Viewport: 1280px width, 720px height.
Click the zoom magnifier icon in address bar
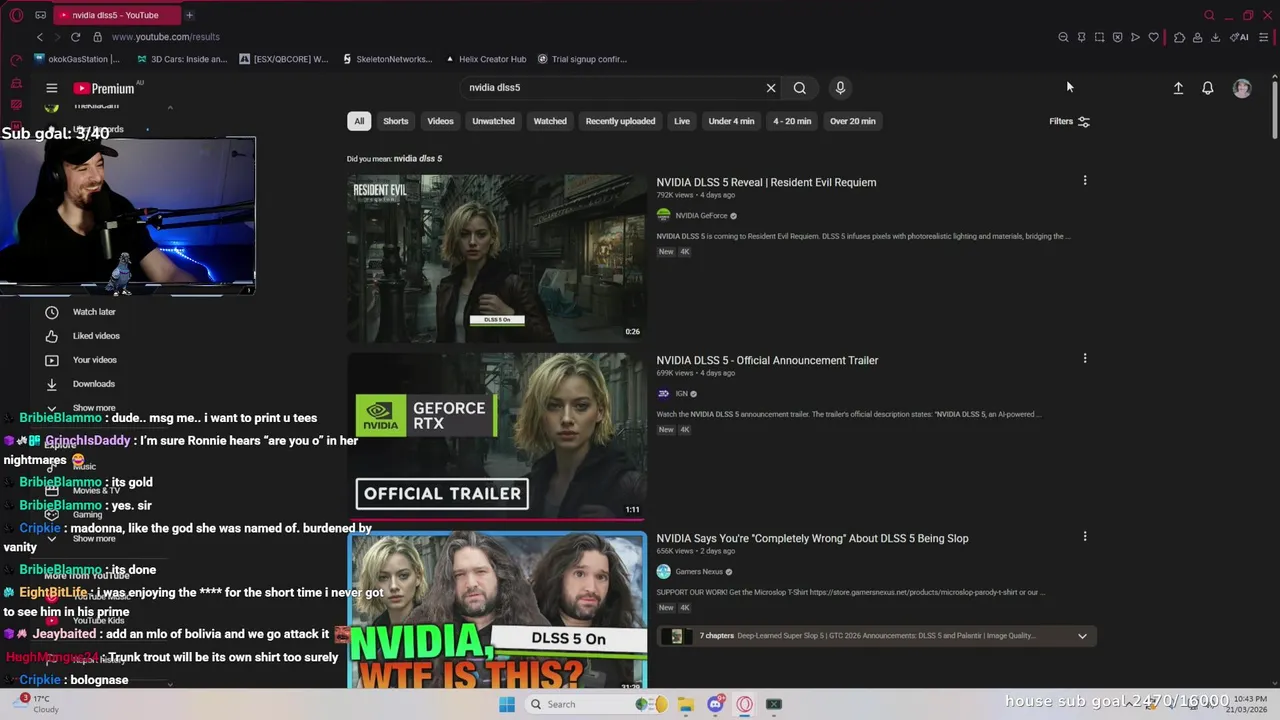tap(1063, 37)
